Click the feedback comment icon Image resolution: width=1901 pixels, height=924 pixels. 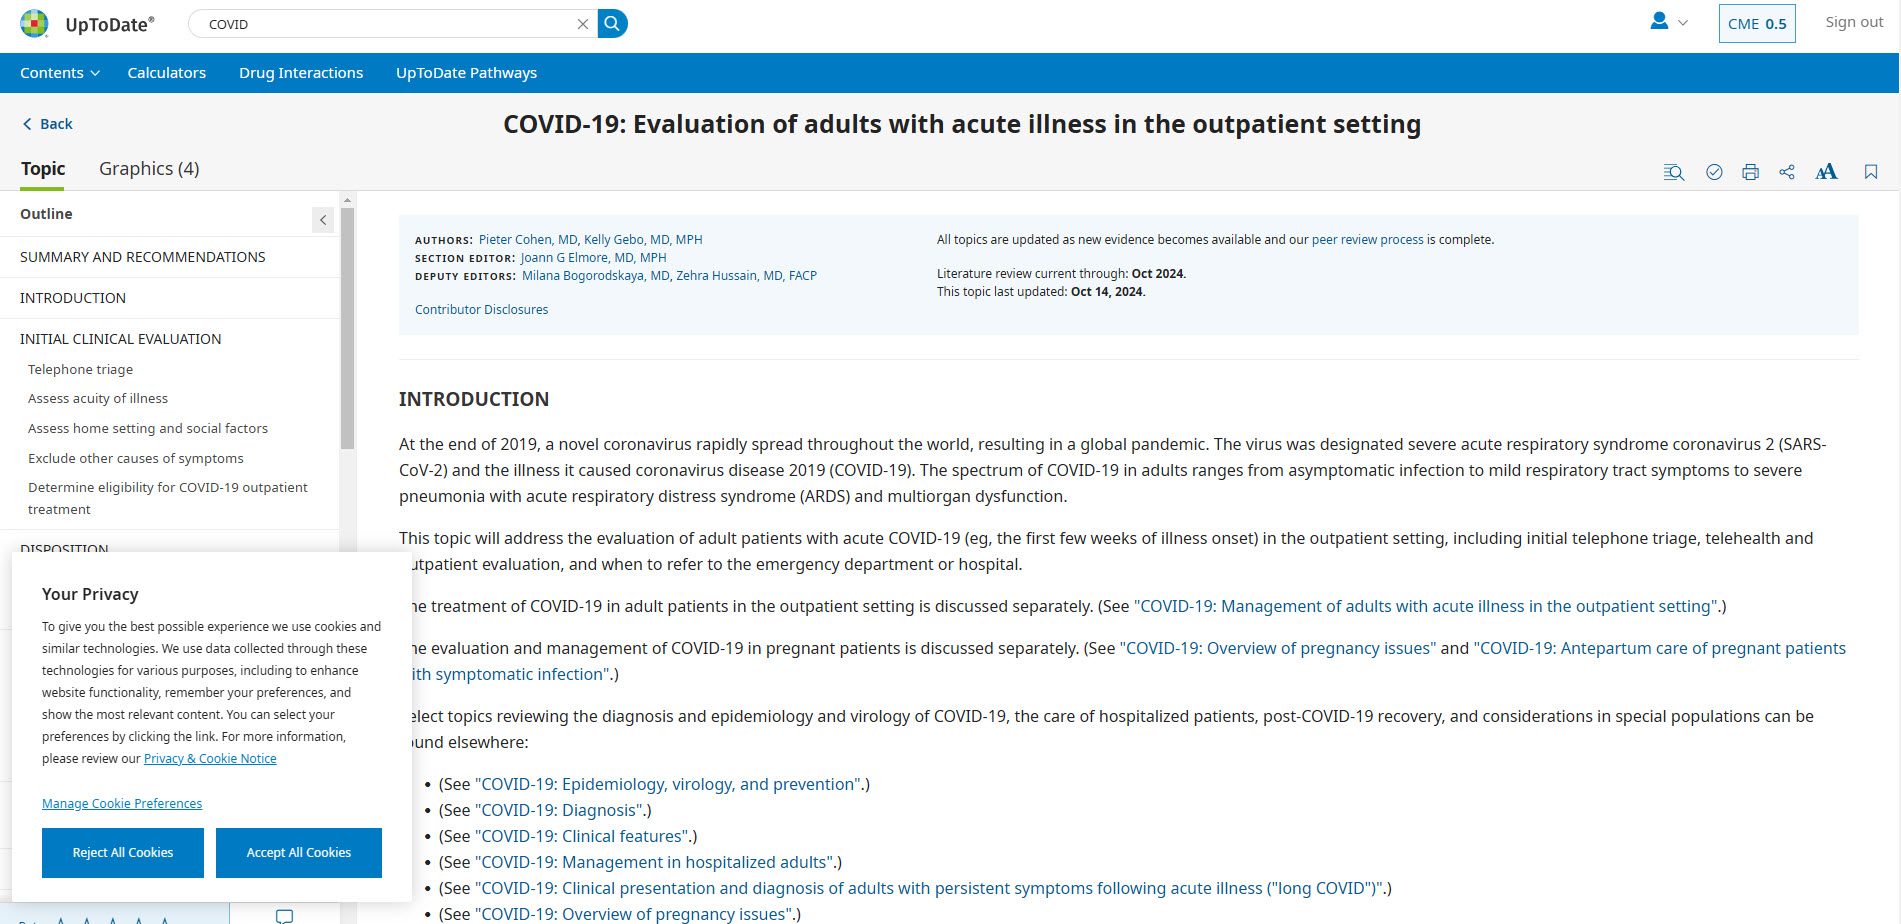click(284, 915)
